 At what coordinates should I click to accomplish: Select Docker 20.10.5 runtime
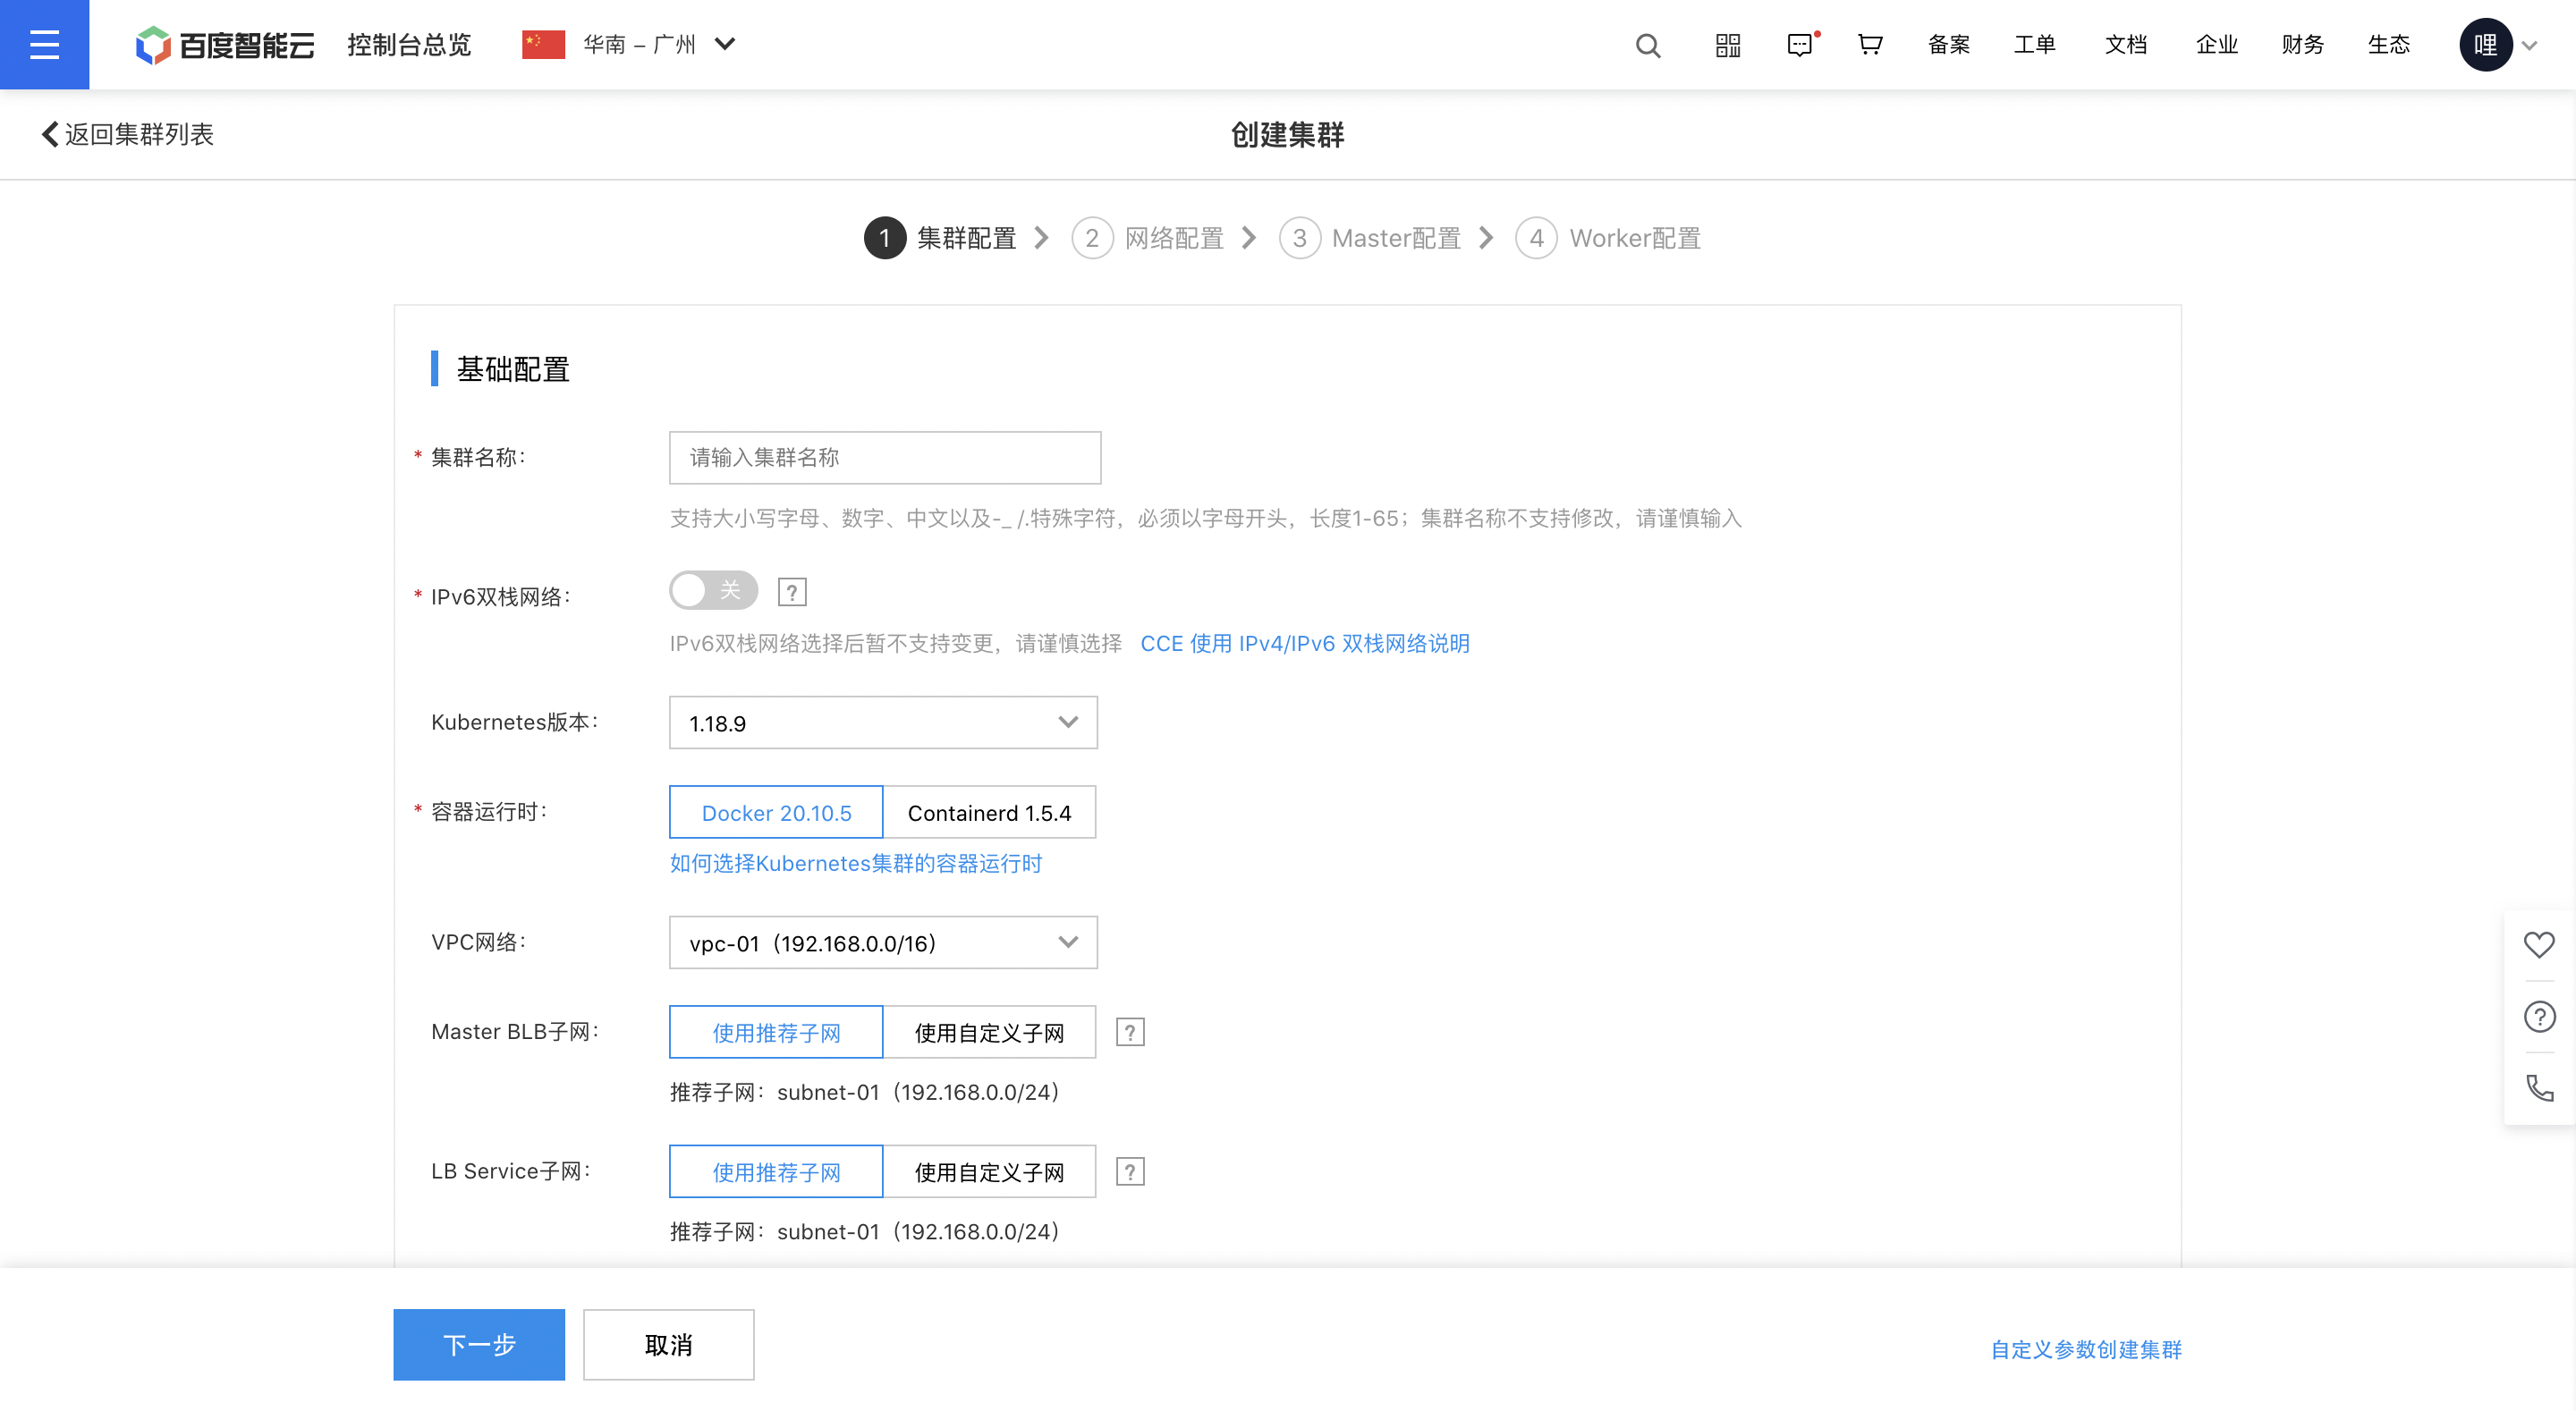776,812
